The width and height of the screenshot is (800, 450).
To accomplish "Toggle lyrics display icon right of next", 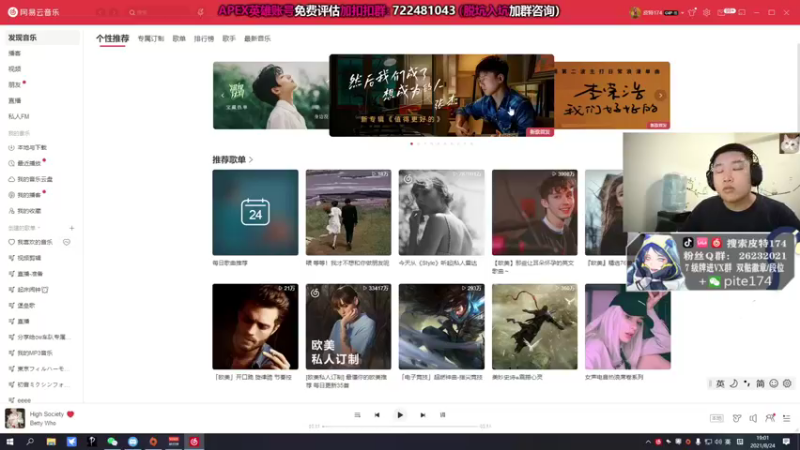I will (x=442, y=415).
